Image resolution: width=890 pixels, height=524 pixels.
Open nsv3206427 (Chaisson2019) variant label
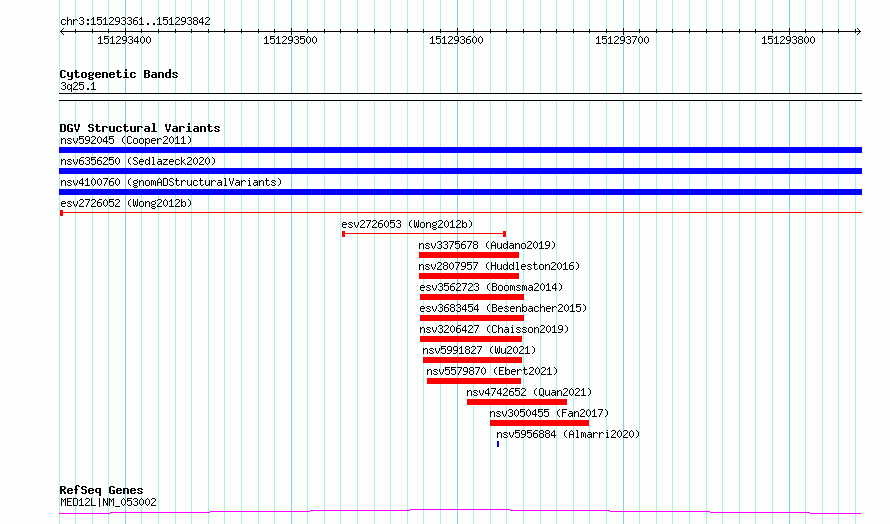coord(494,329)
